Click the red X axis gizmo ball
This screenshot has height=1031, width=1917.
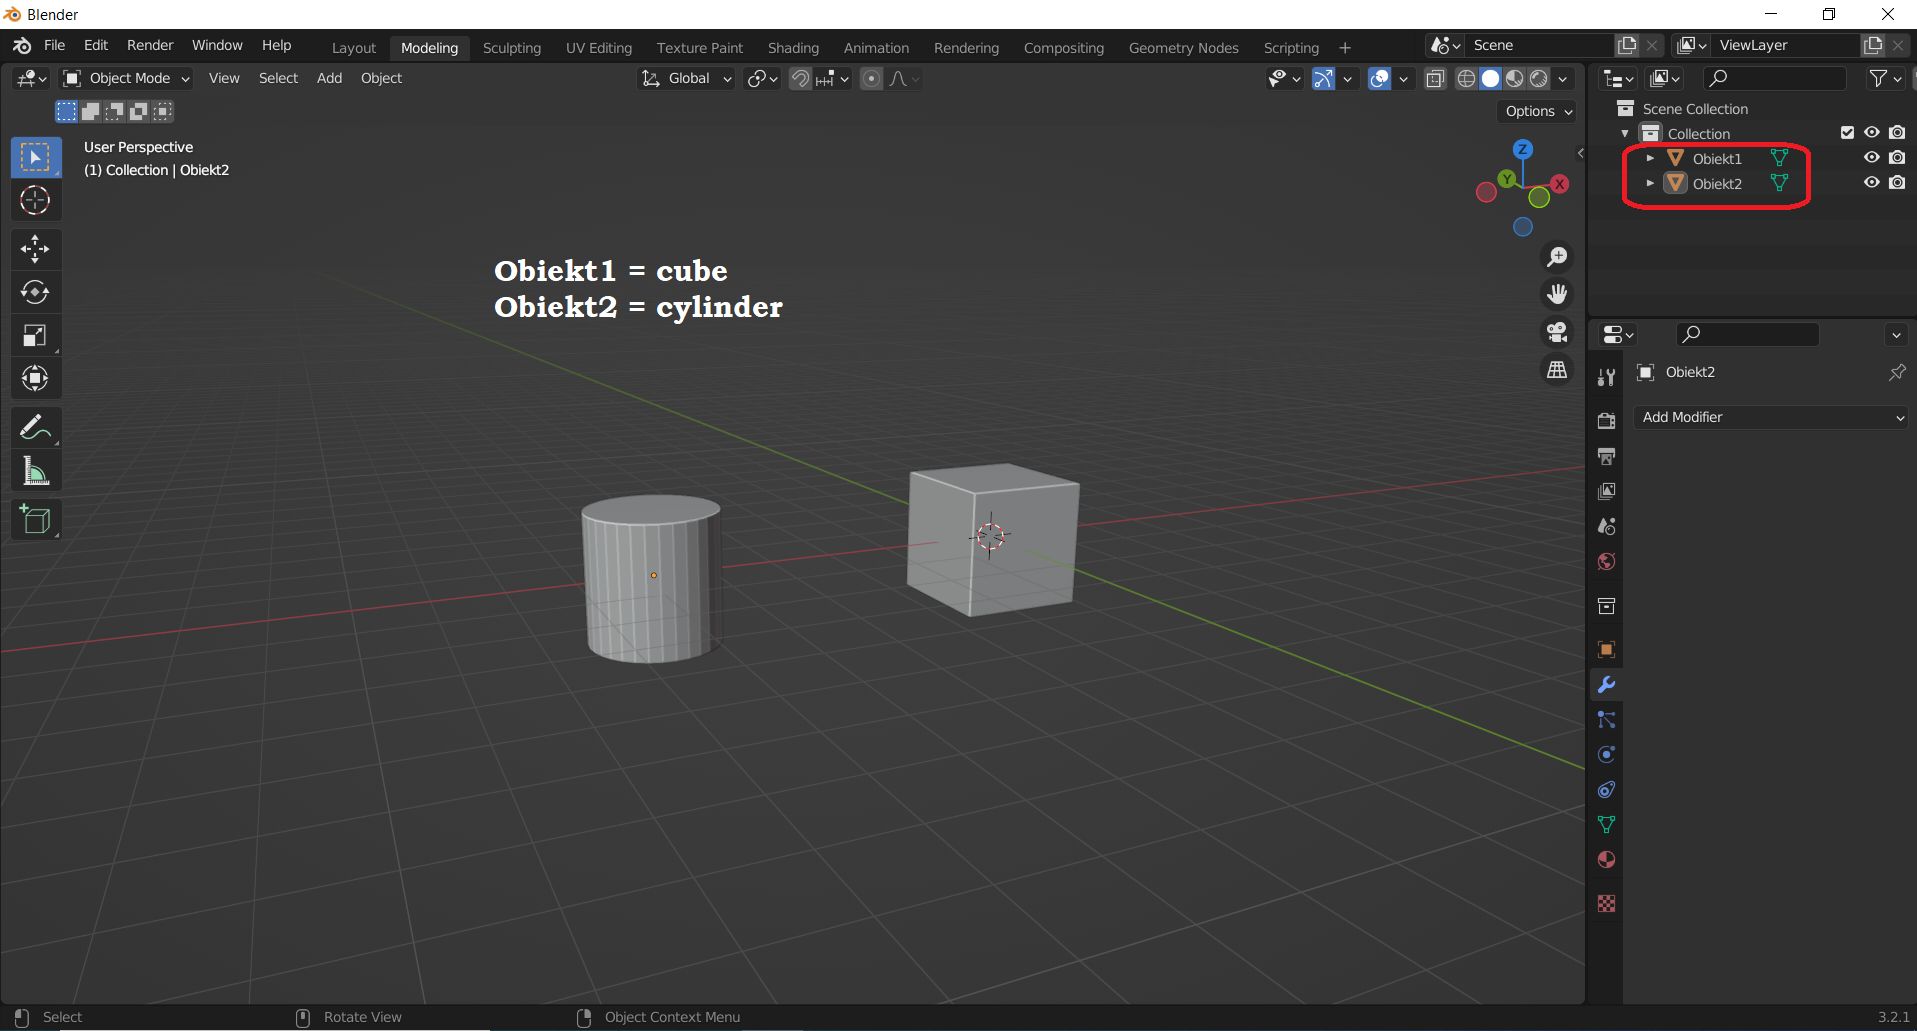pos(1559,184)
